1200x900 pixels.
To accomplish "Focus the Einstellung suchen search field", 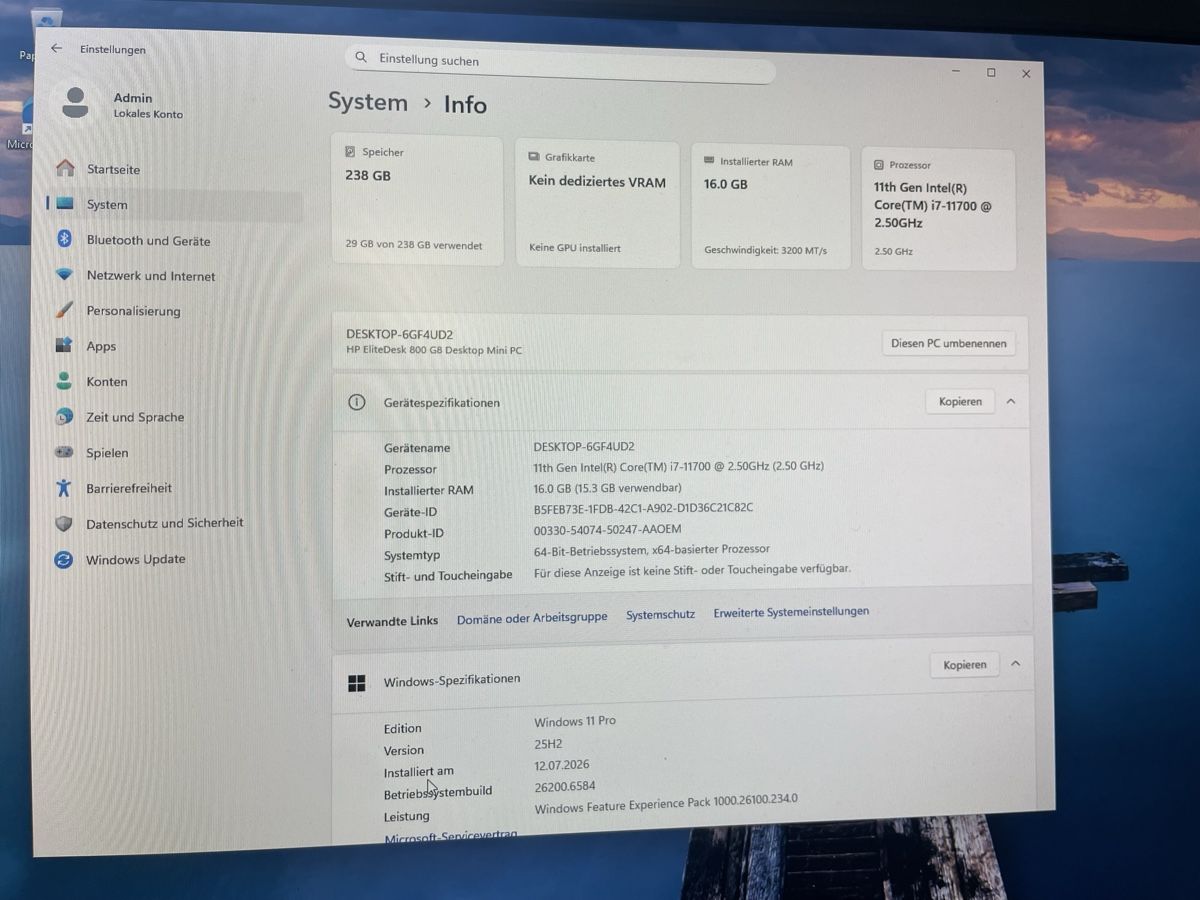I will (x=560, y=62).
